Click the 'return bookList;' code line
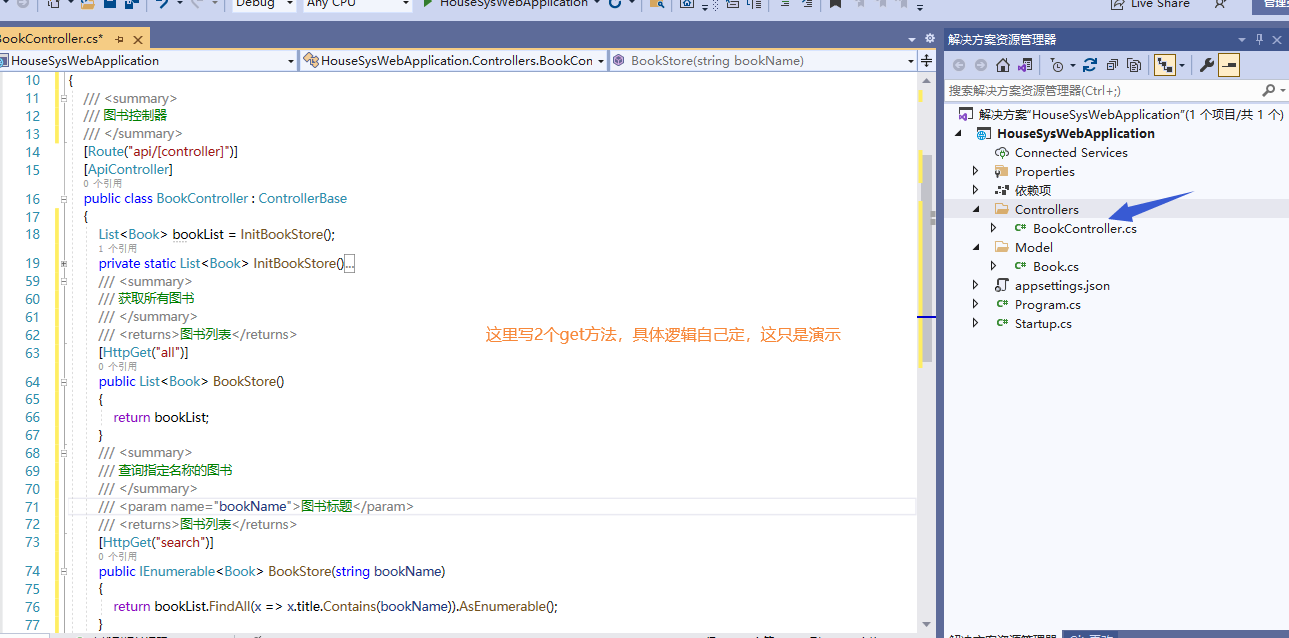 pyautogui.click(x=162, y=417)
